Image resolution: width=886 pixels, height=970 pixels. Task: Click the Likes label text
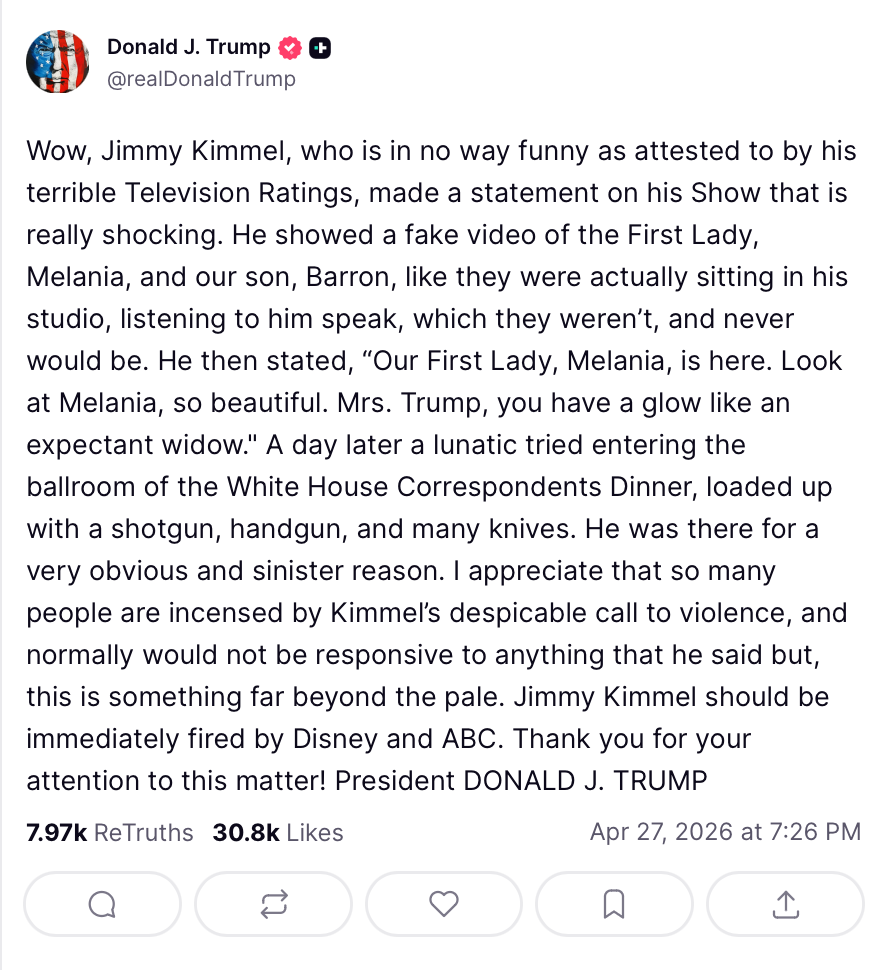click(x=314, y=832)
